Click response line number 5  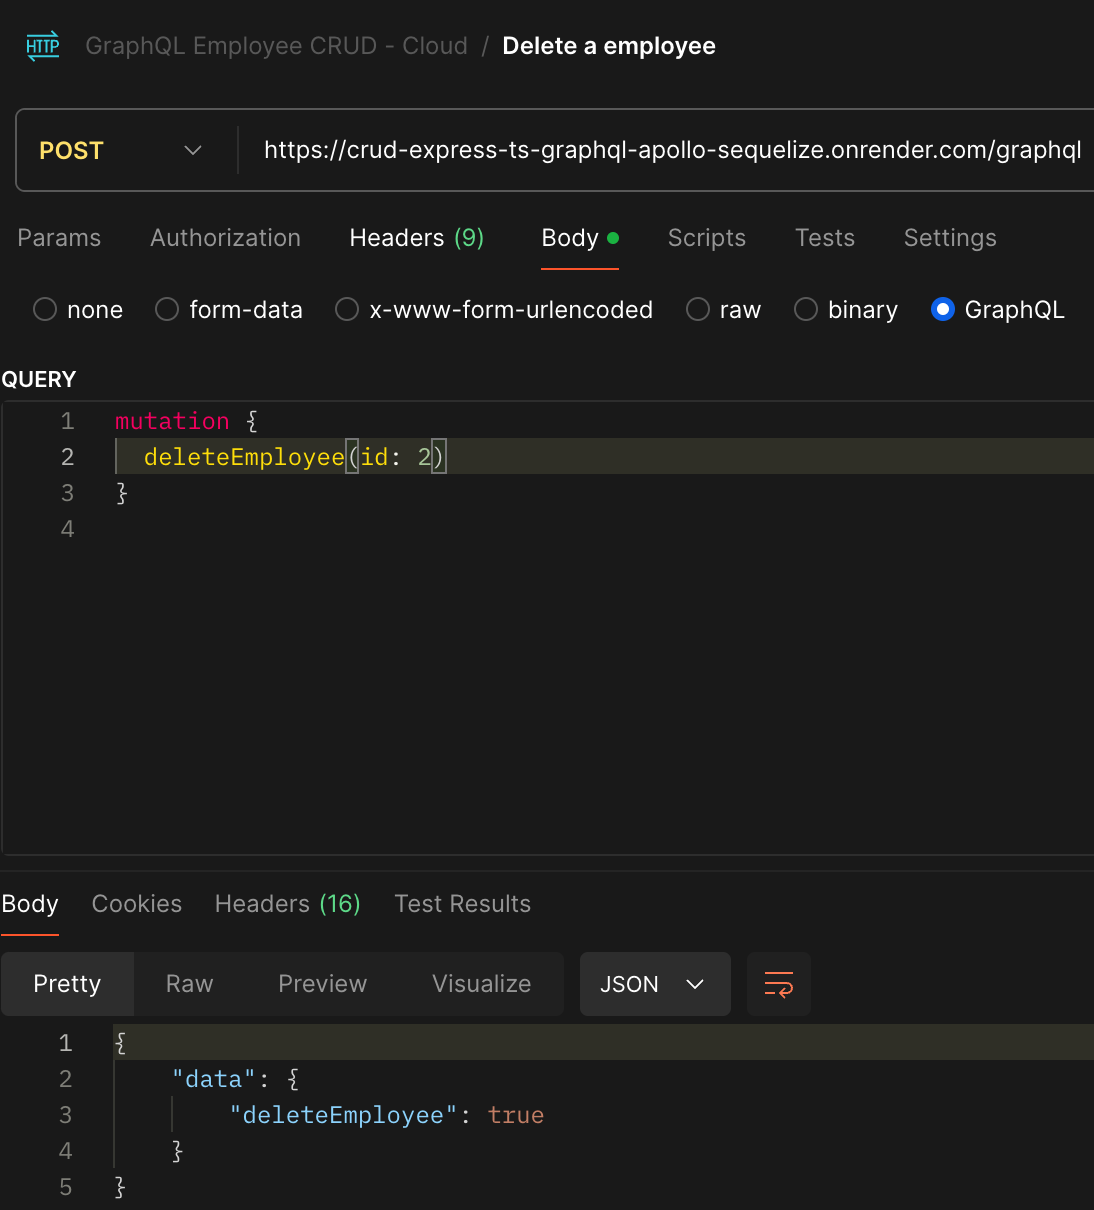pyautogui.click(x=66, y=1187)
